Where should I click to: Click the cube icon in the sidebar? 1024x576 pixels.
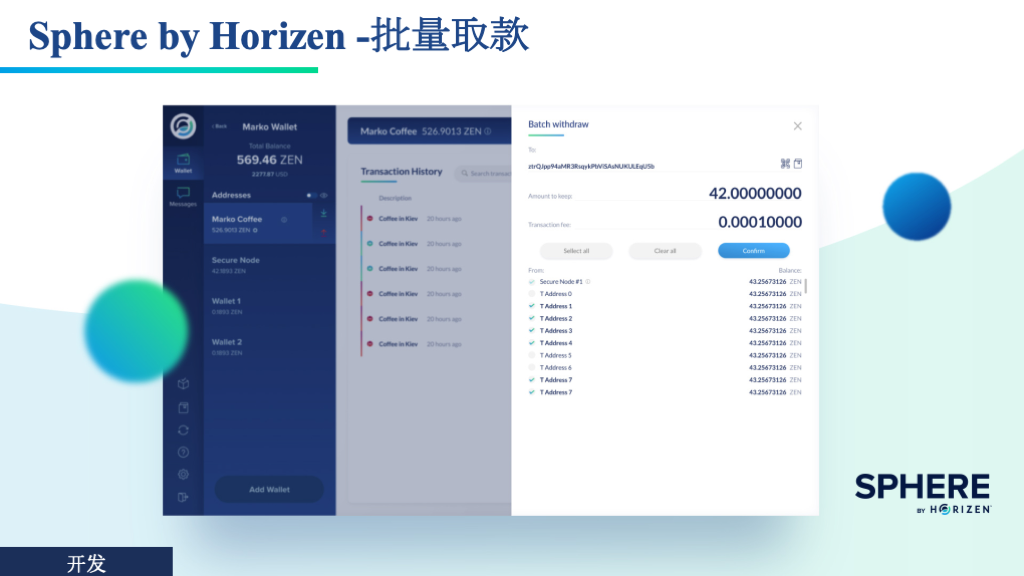tap(184, 384)
